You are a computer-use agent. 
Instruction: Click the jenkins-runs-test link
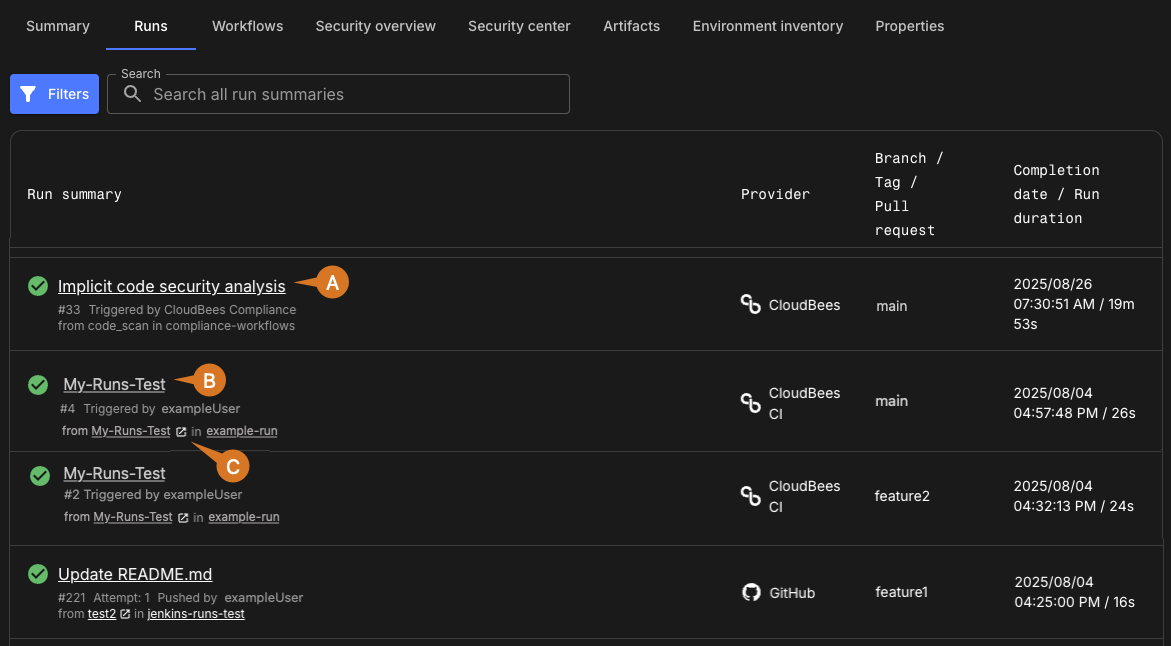pos(196,614)
